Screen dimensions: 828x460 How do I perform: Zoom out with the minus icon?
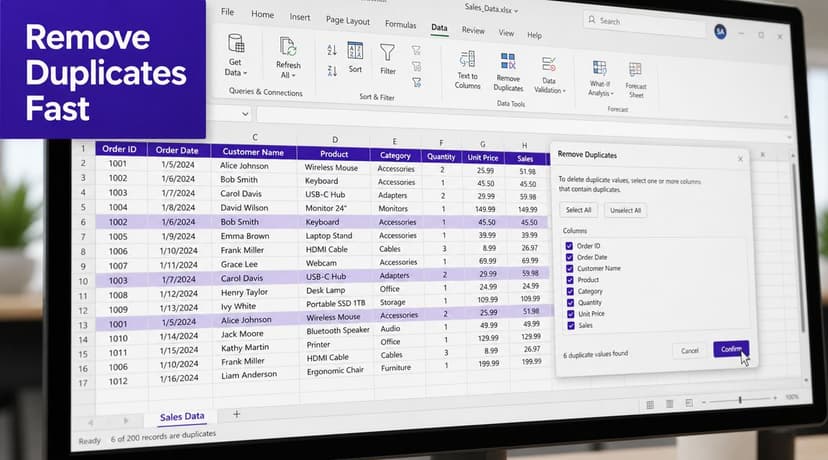pos(704,402)
